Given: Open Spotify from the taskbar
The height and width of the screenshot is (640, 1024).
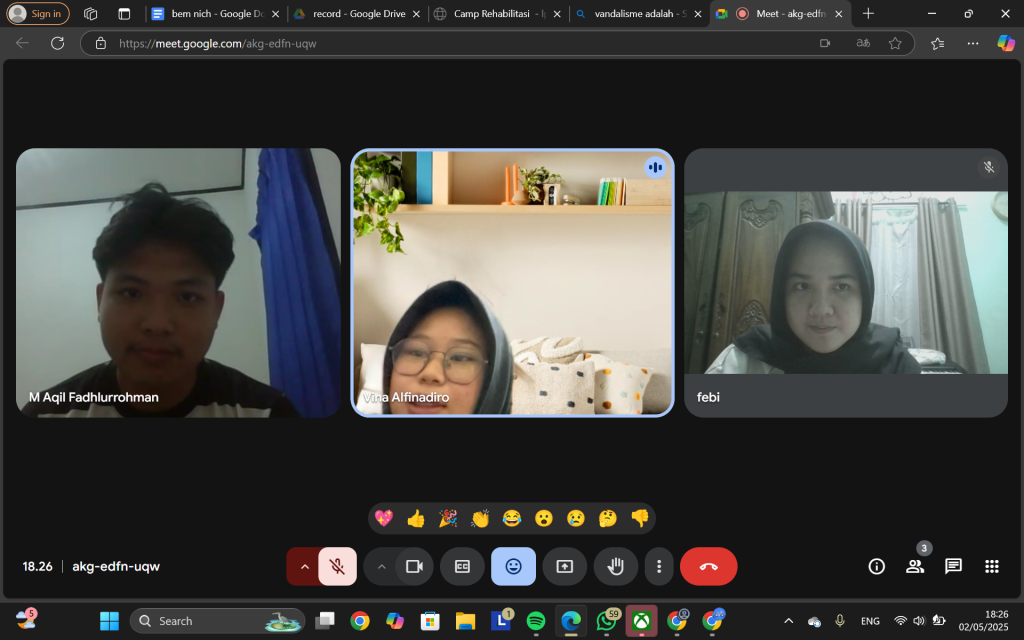Looking at the screenshot, I should pyautogui.click(x=535, y=621).
